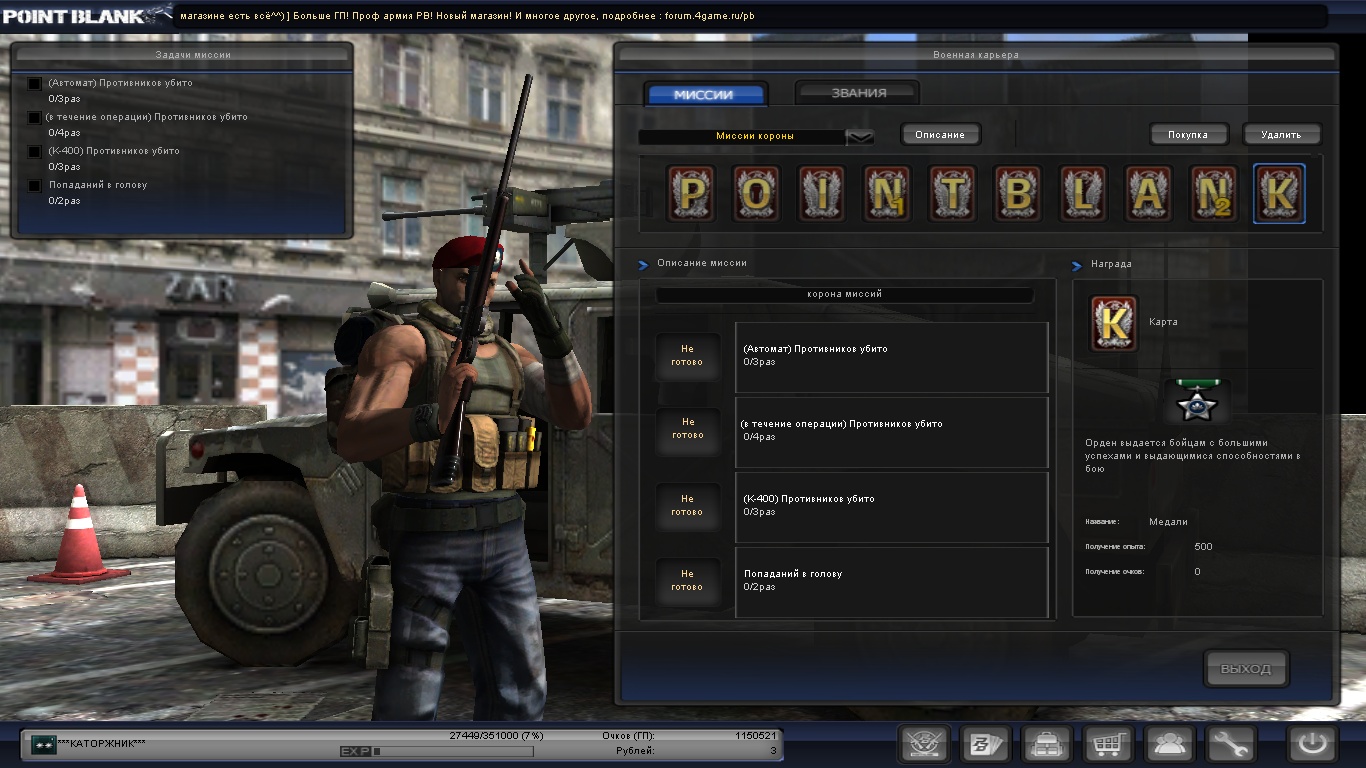The width and height of the screenshot is (1366, 768).
Task: Select the letter O mission card
Action: 756,194
